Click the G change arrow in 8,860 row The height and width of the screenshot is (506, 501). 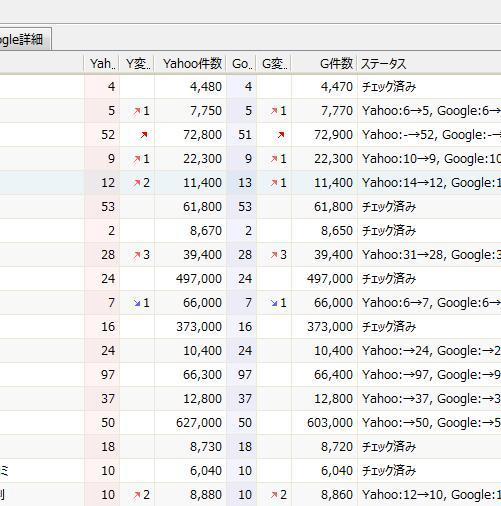tap(274, 495)
